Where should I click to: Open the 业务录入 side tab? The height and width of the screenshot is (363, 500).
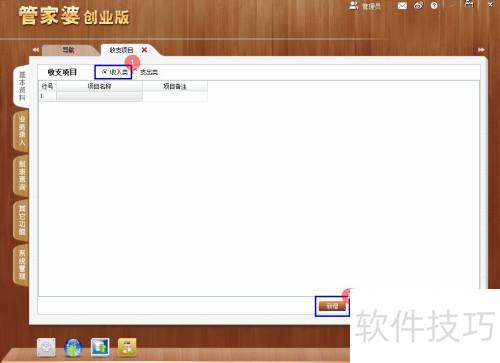click(22, 131)
